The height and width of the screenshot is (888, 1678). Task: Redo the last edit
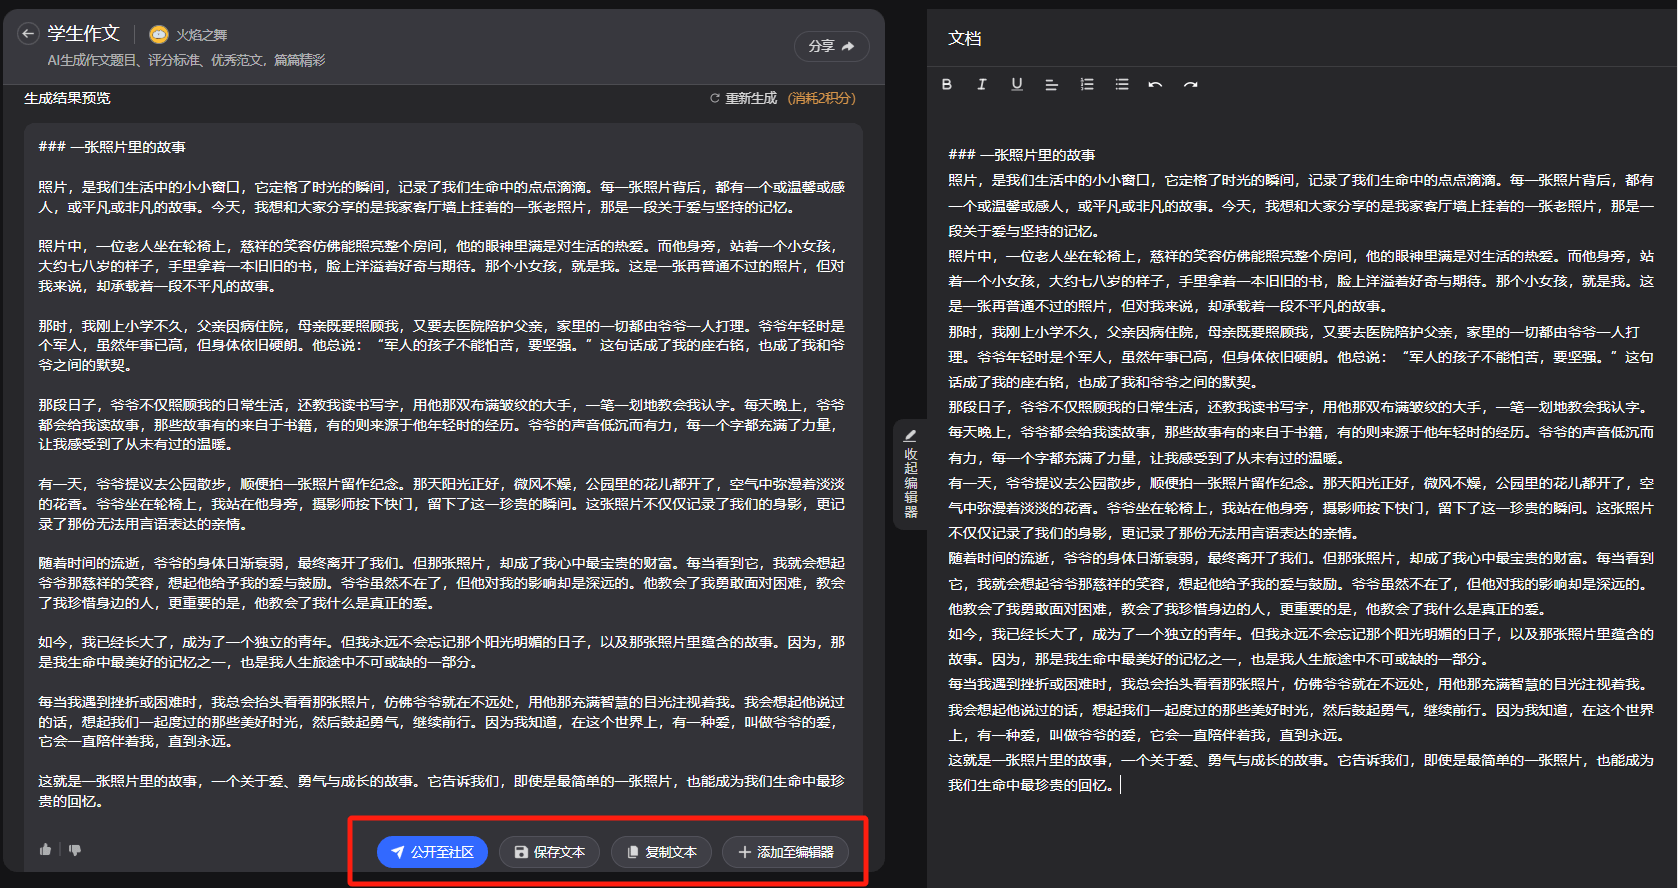tap(1191, 85)
